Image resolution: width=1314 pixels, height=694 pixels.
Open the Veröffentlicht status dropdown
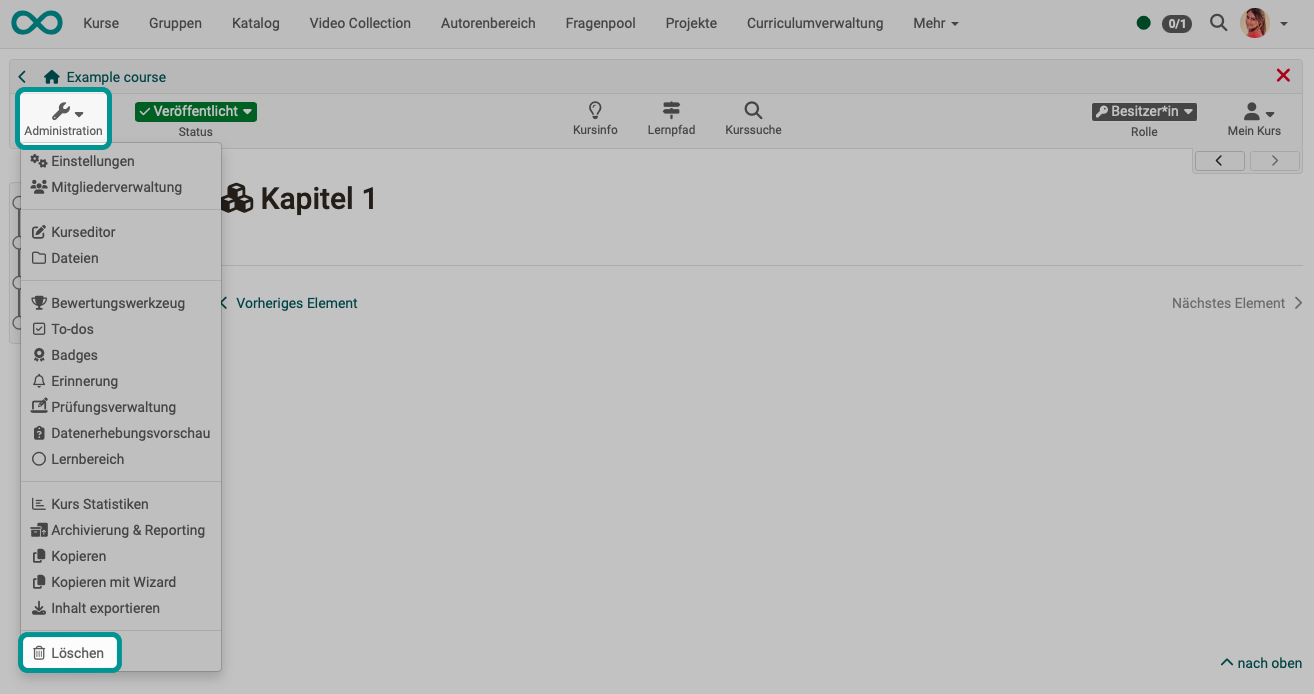[x=196, y=112]
